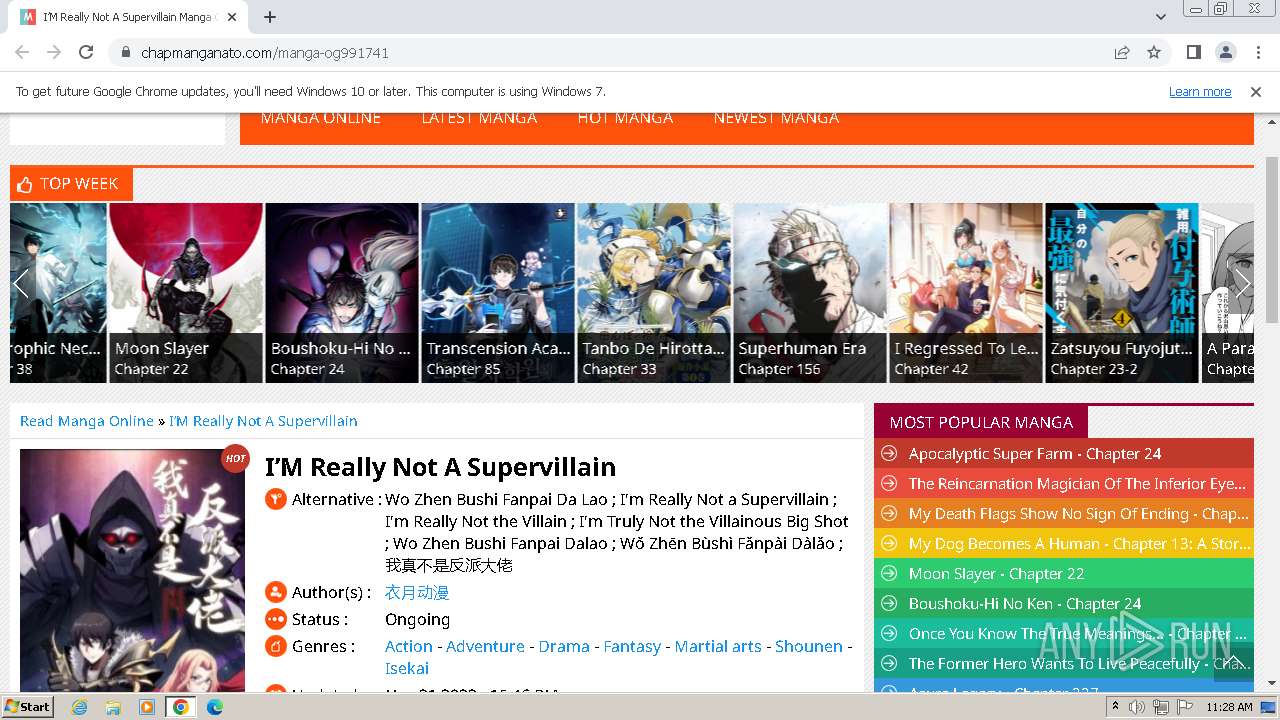The height and width of the screenshot is (720, 1280).
Task: Open the NEWEST MANGA menu item
Action: 776,118
